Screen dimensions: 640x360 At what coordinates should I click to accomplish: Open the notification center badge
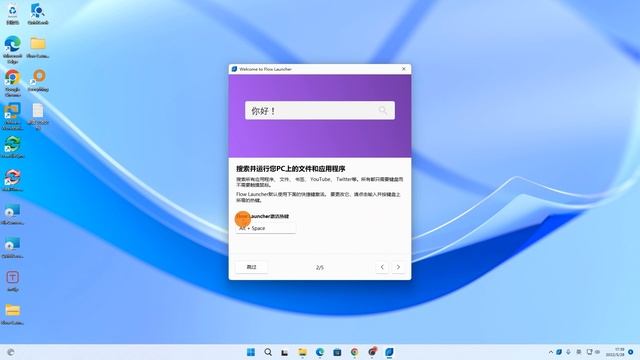(x=631, y=352)
